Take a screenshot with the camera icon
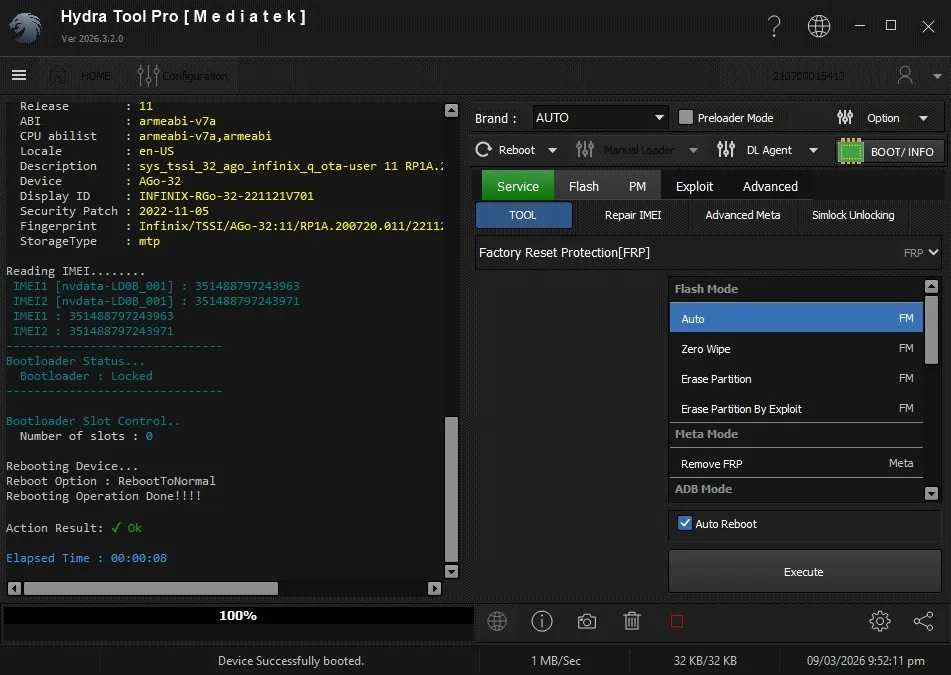Image resolution: width=951 pixels, height=675 pixels. (587, 622)
